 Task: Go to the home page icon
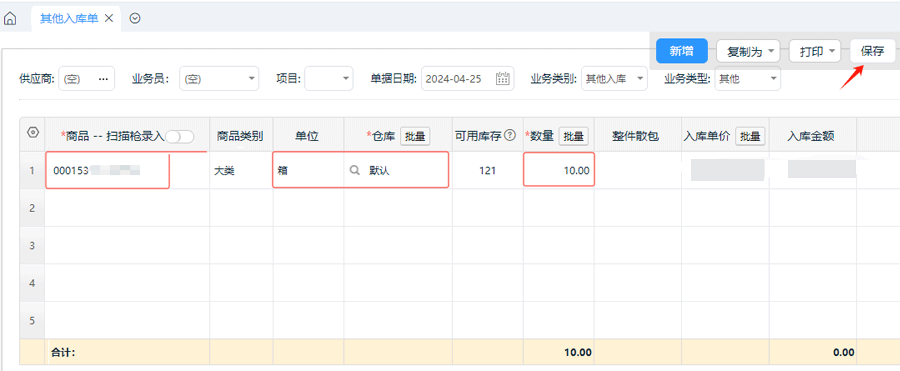point(10,18)
